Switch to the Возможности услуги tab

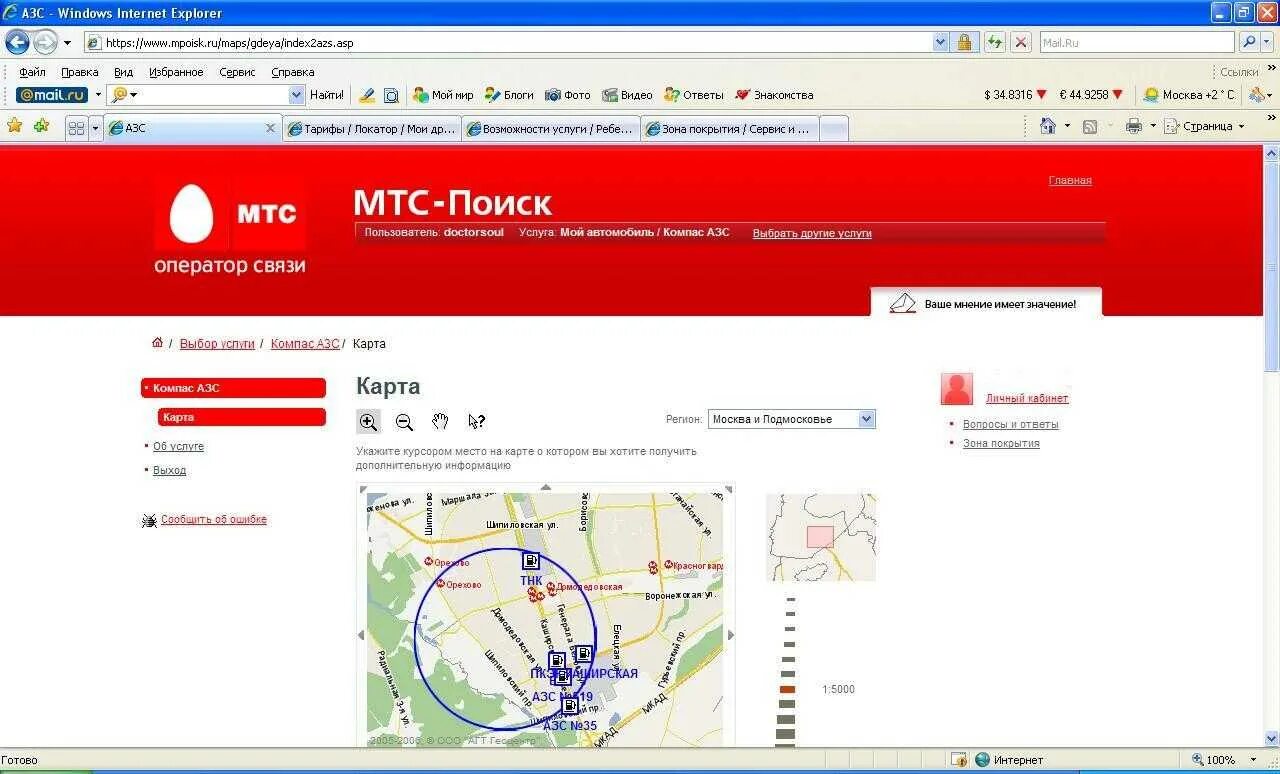point(551,128)
